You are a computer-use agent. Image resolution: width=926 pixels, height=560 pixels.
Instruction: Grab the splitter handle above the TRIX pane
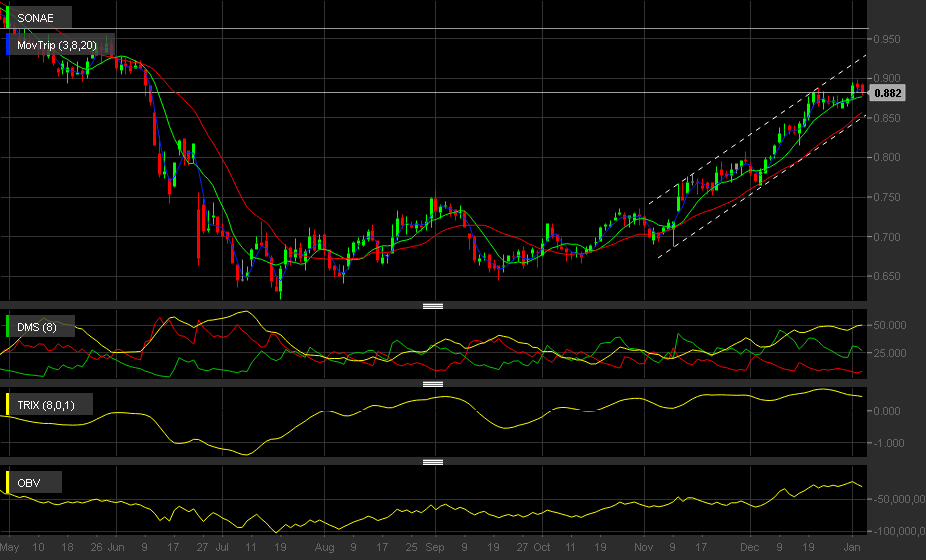pos(433,384)
